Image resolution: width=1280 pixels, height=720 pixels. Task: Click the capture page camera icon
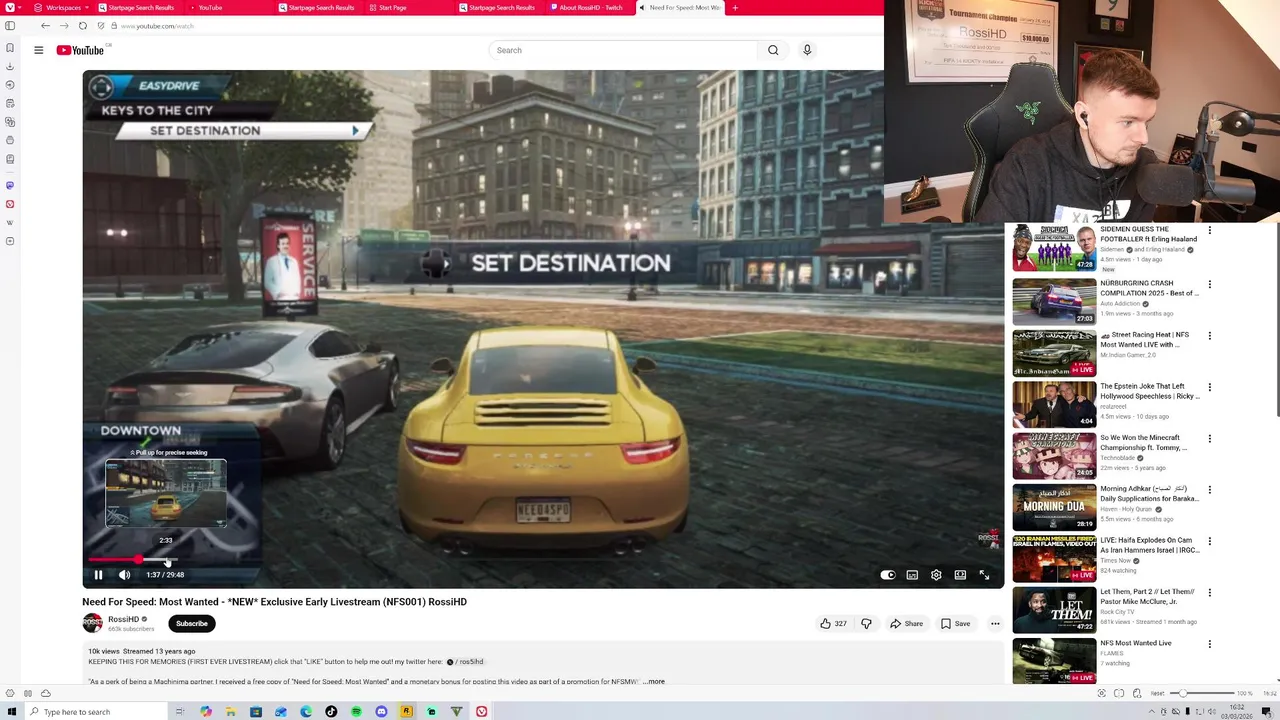[x=1102, y=693]
